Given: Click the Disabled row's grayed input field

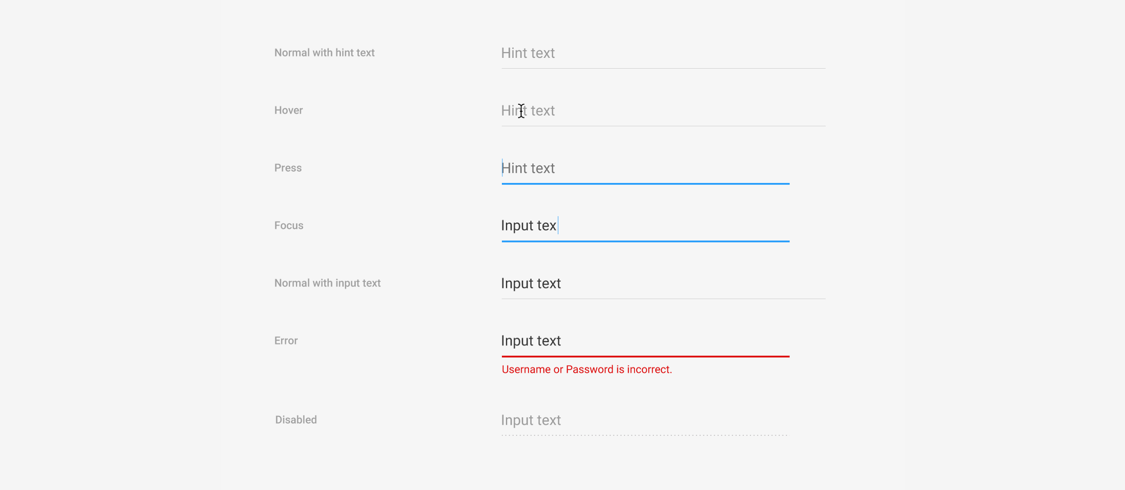Looking at the screenshot, I should click(645, 420).
